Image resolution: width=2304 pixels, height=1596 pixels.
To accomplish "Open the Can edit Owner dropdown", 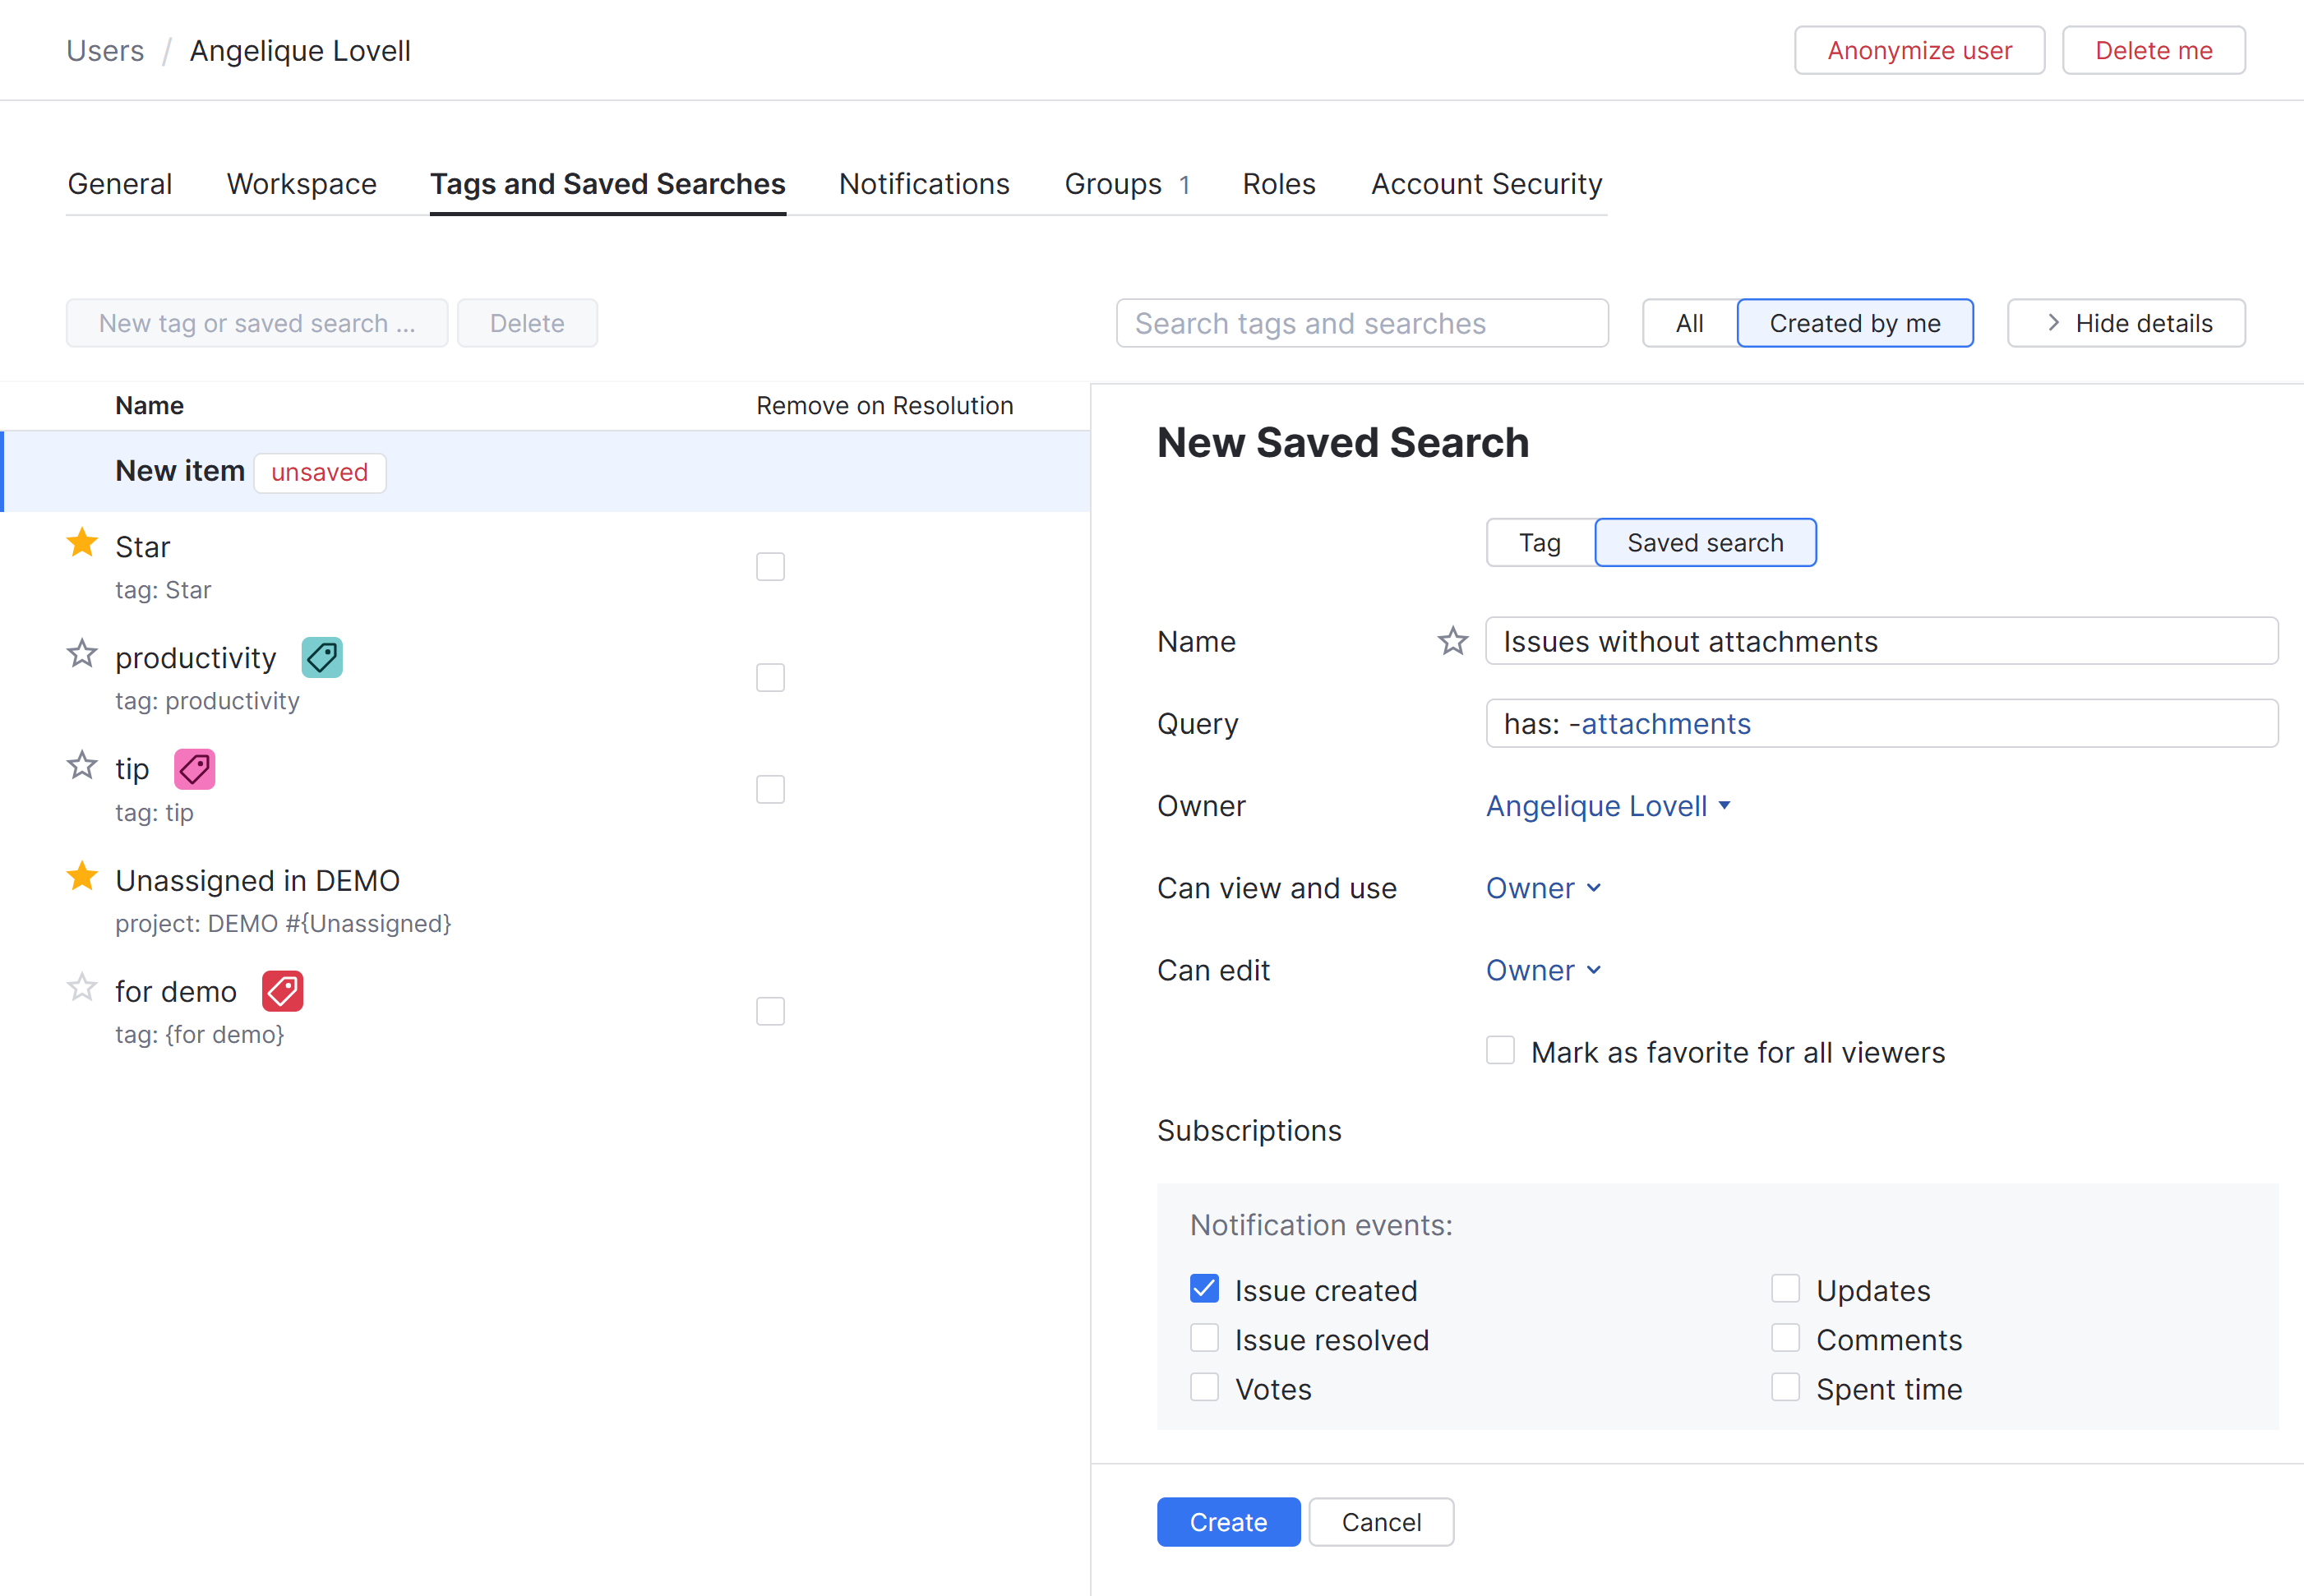I will [x=1543, y=969].
